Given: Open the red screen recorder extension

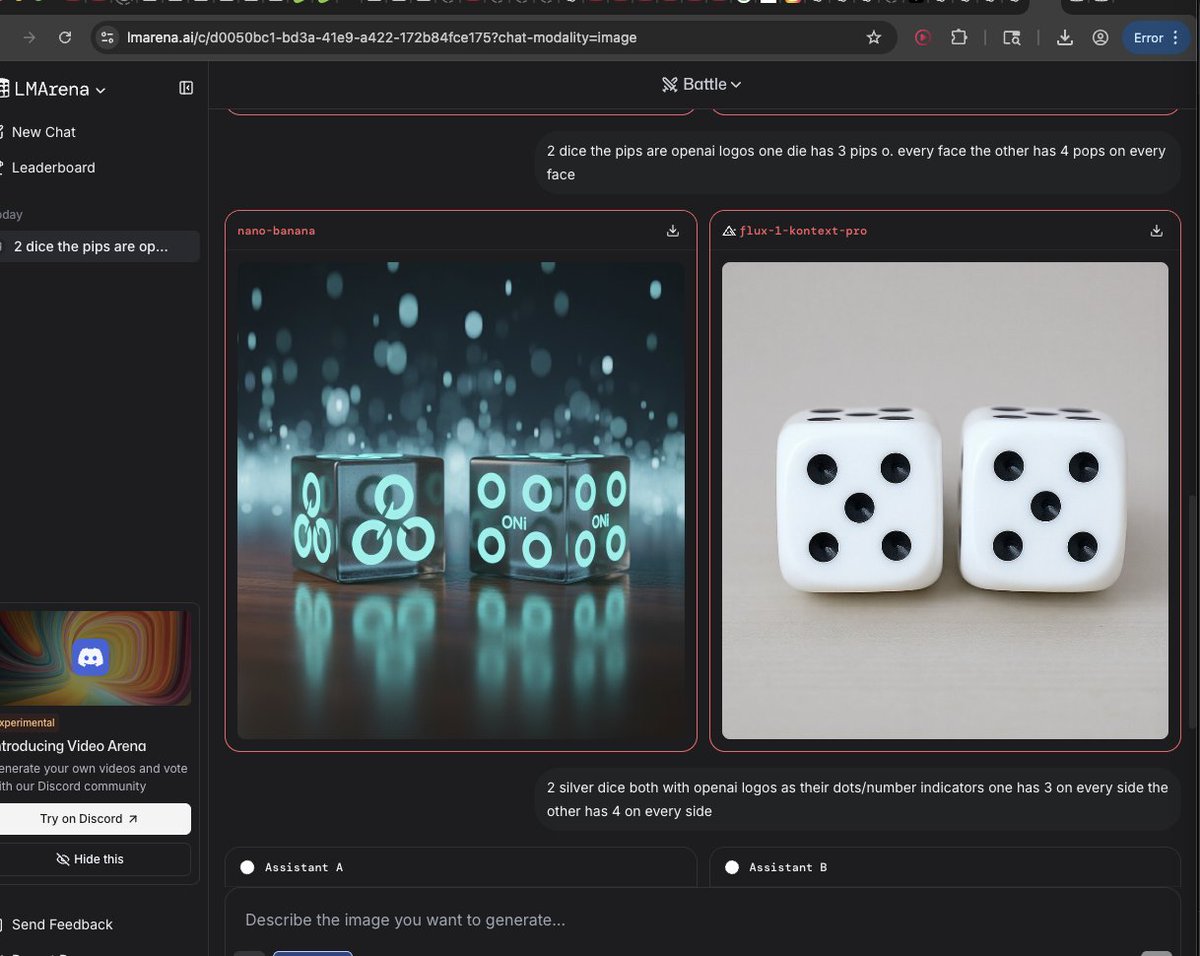Looking at the screenshot, I should [922, 37].
